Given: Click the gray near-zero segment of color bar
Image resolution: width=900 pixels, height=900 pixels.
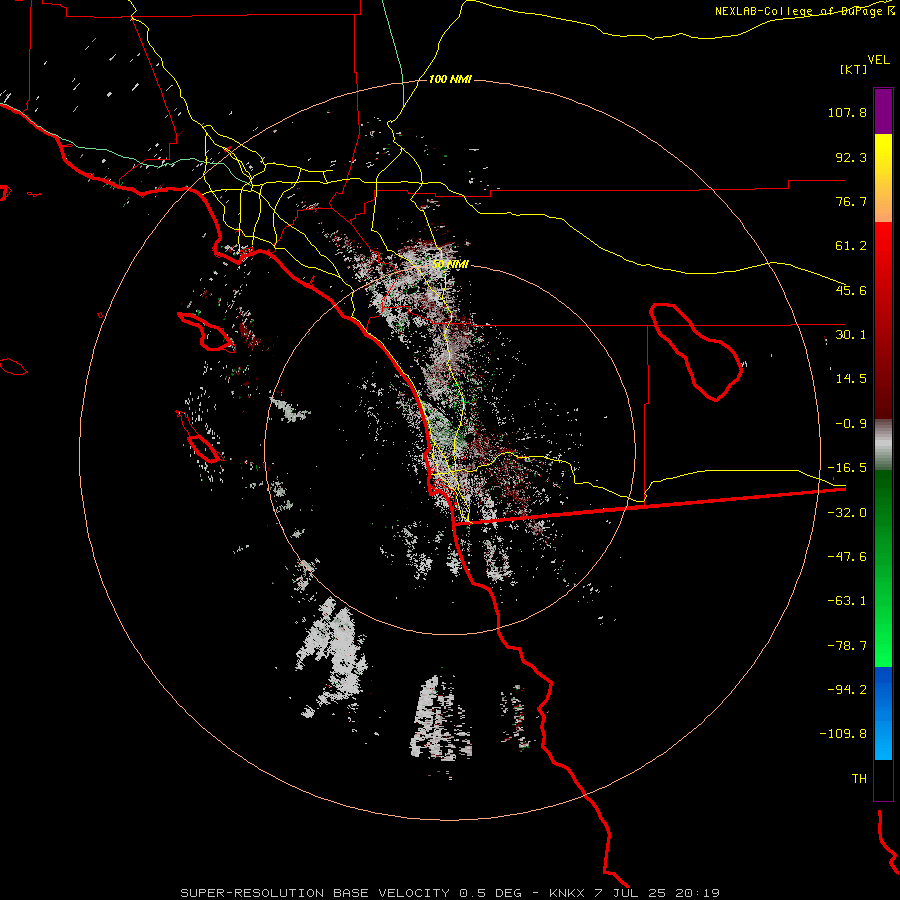Looking at the screenshot, I should point(883,445).
